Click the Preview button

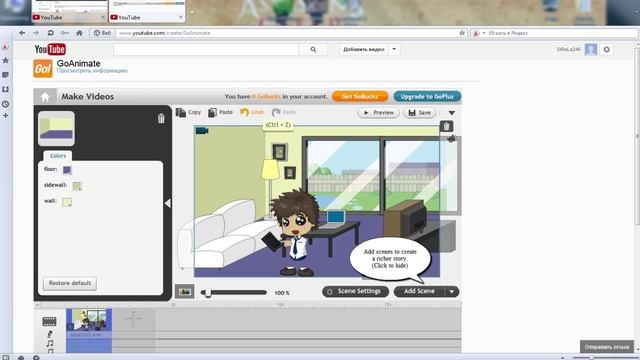[x=378, y=113]
